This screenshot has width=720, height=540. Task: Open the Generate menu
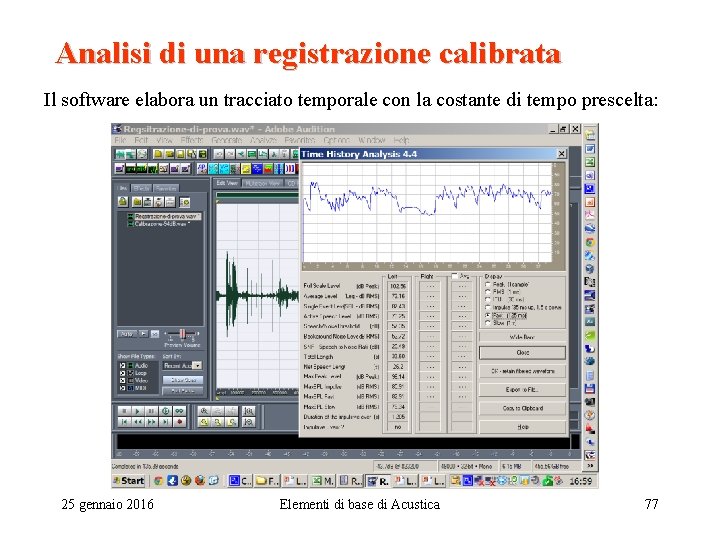point(227,140)
